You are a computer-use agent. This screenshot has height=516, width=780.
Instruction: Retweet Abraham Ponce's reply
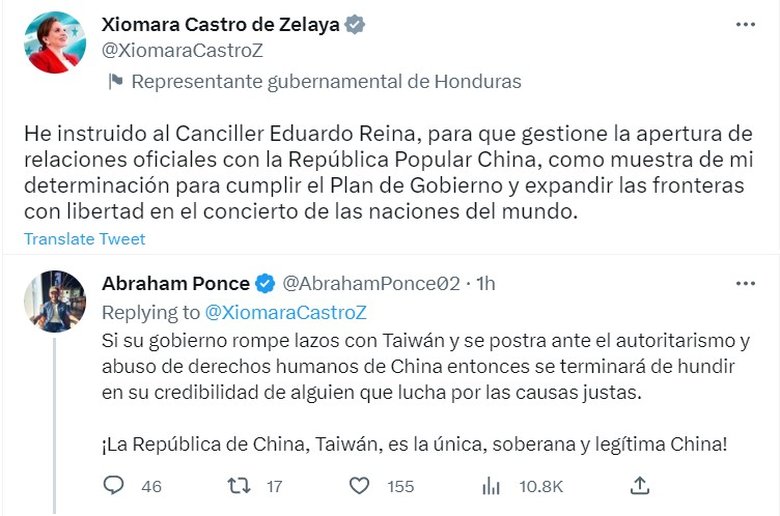click(239, 486)
